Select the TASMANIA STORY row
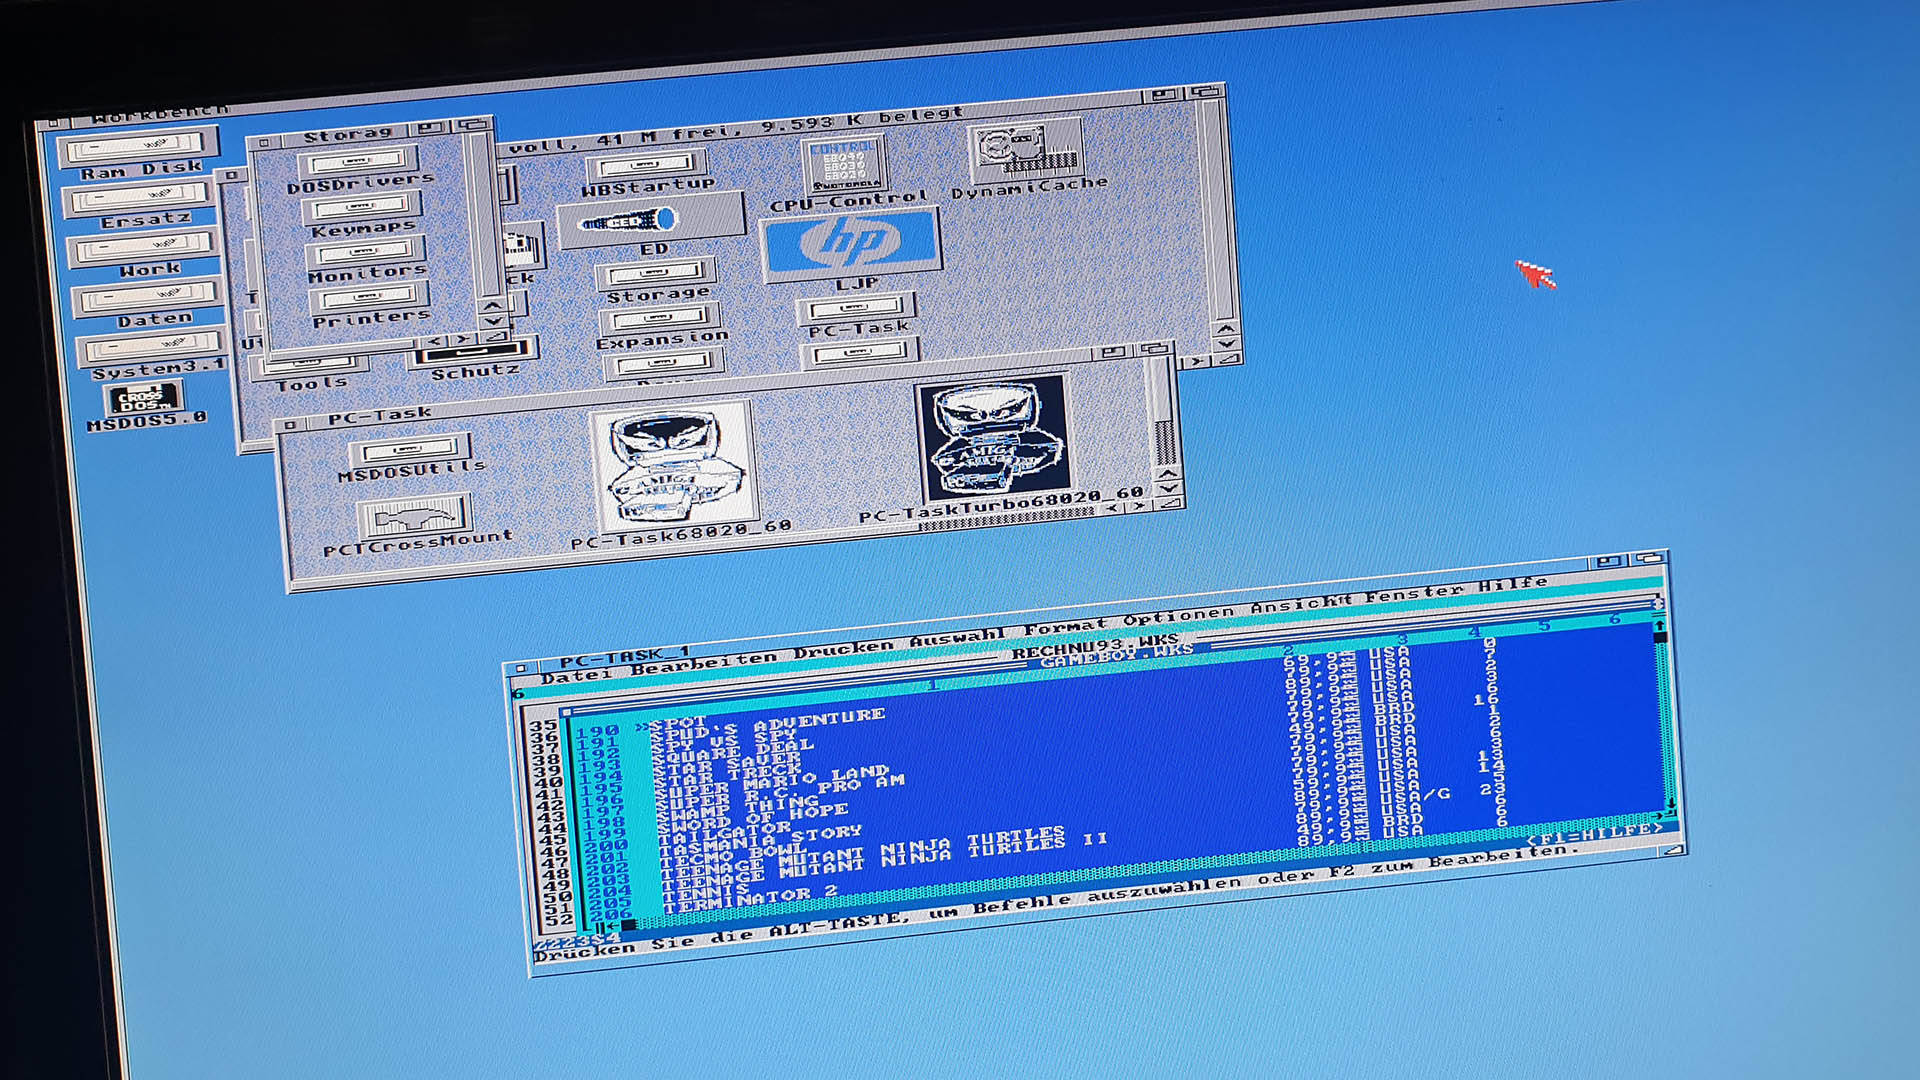1920x1080 pixels. pyautogui.click(x=761, y=839)
